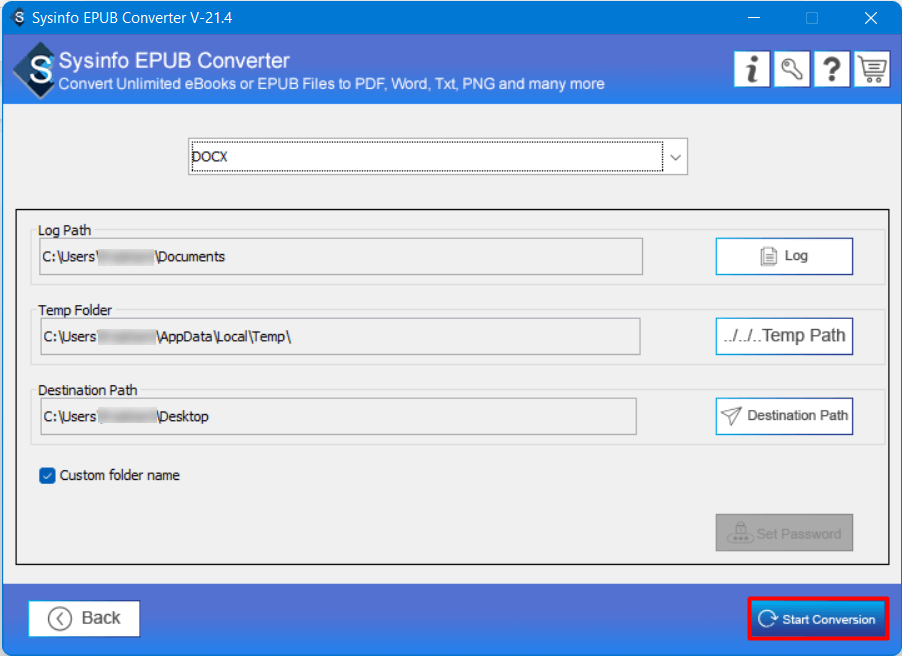Minimize the EPUB Converter window

click(x=754, y=18)
